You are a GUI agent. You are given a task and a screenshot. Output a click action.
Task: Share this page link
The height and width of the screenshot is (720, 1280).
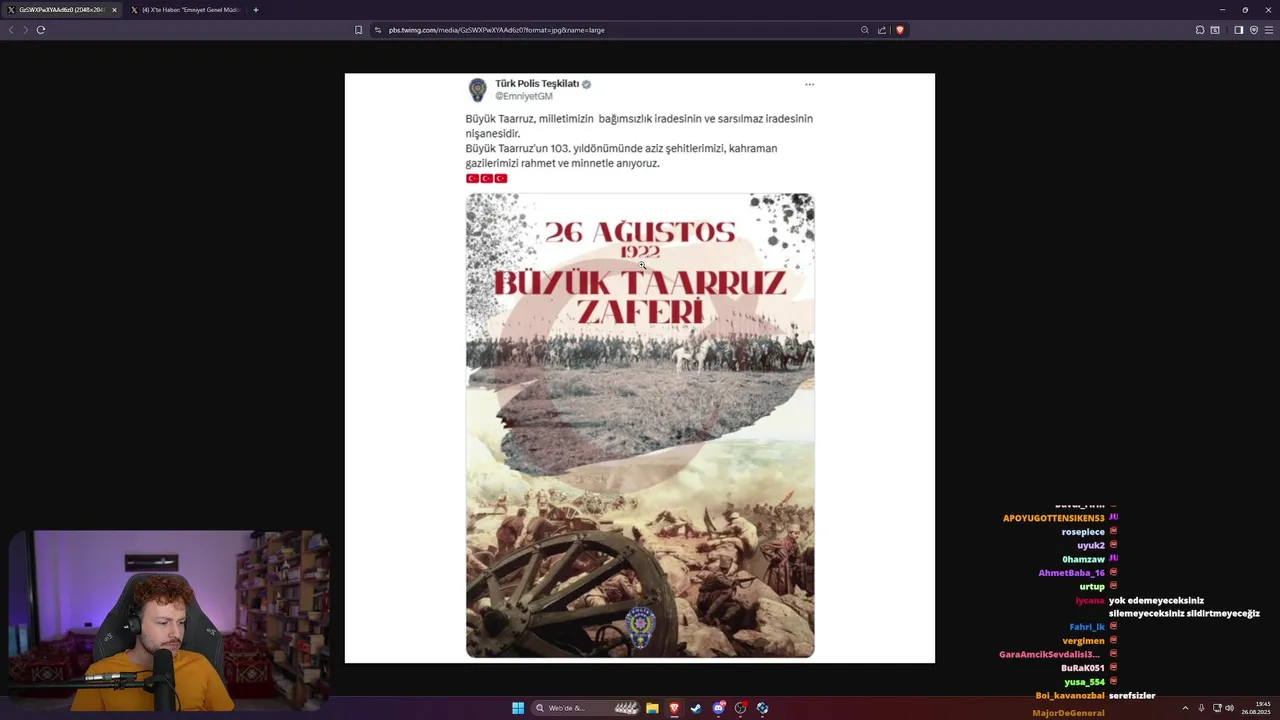(x=882, y=30)
